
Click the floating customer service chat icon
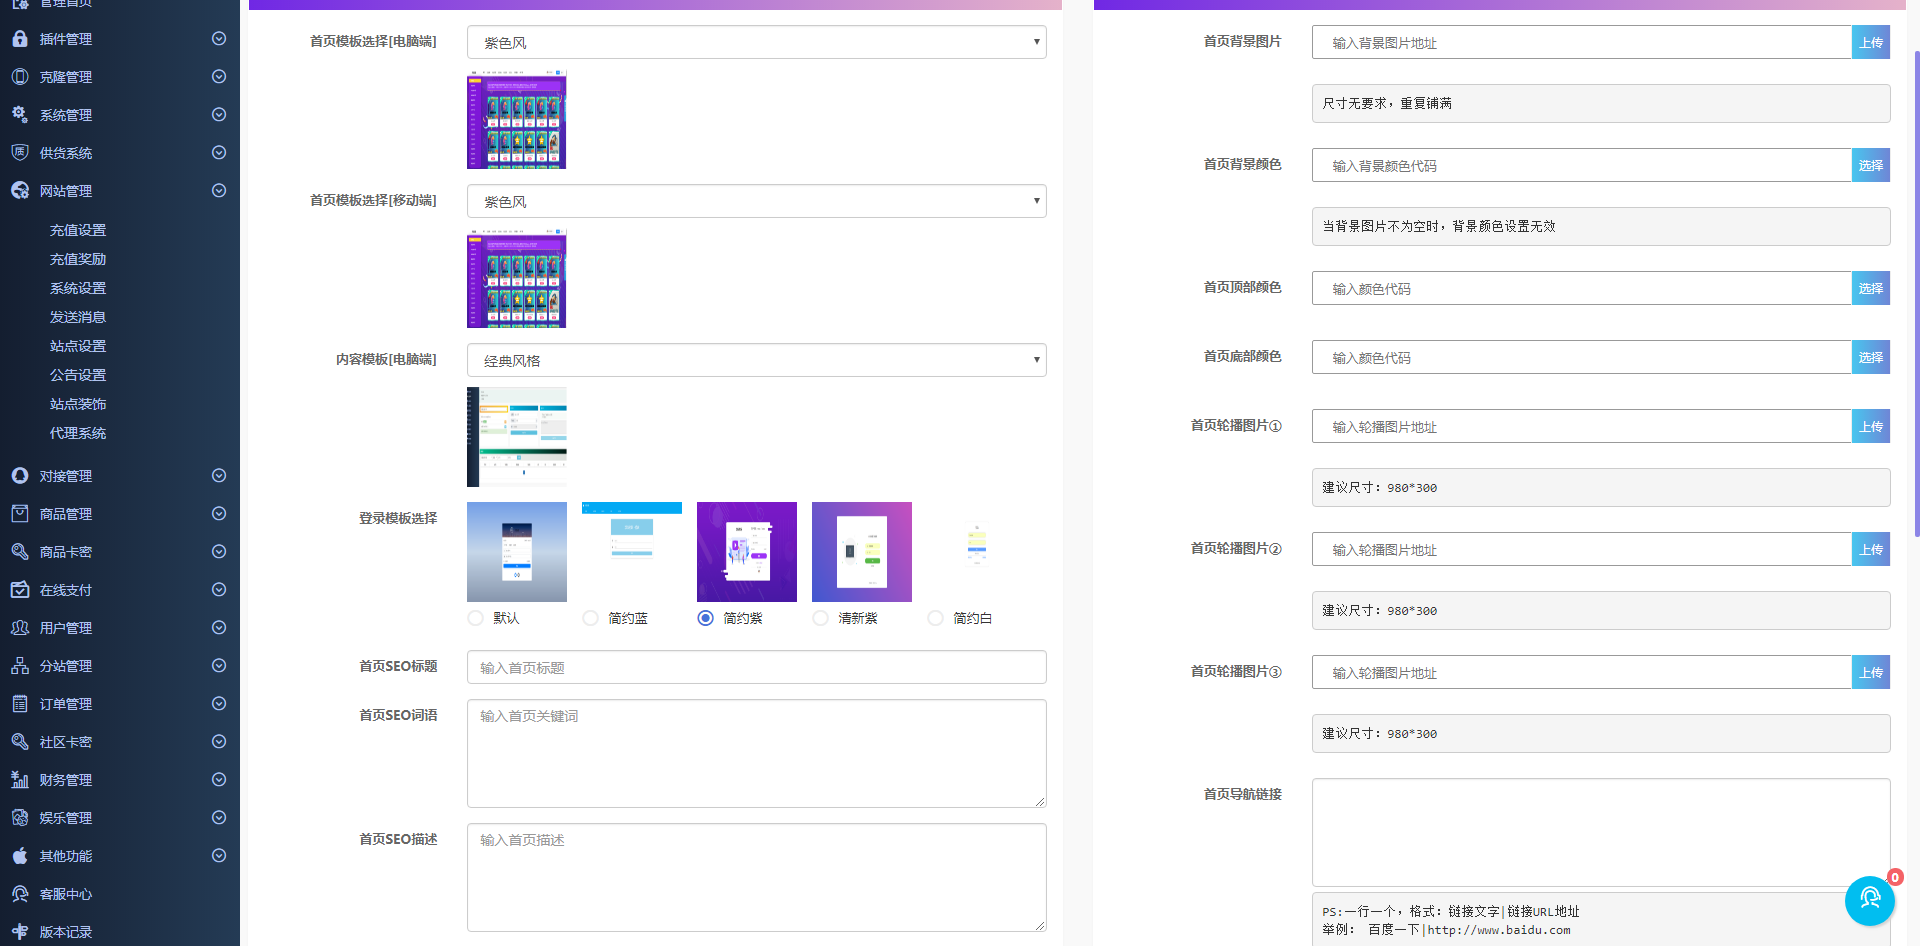pos(1869,899)
